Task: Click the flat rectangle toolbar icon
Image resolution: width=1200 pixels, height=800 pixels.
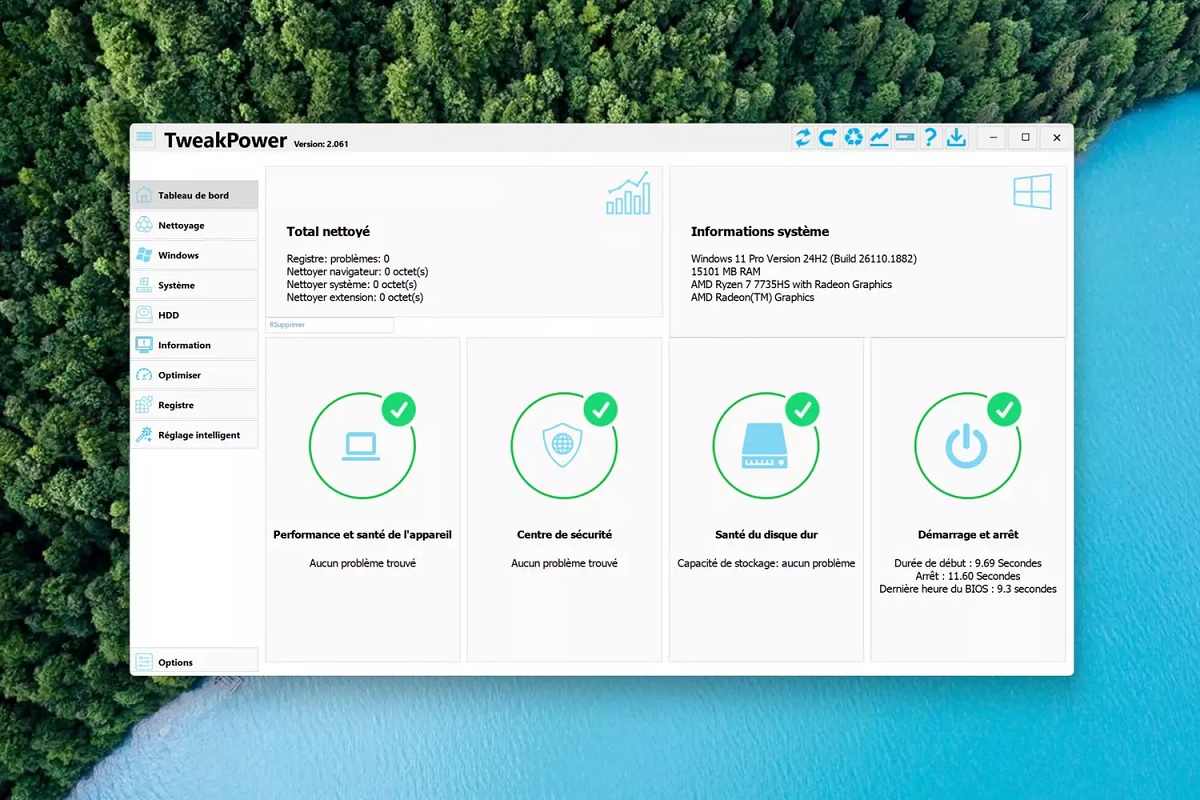Action: point(905,138)
